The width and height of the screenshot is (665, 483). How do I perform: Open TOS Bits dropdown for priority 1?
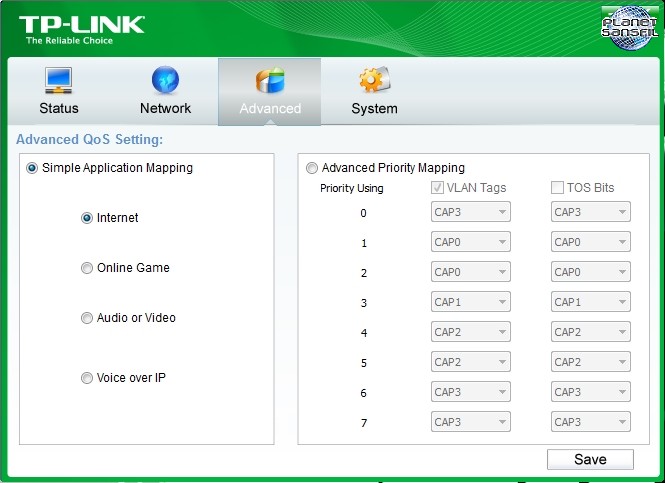(591, 242)
